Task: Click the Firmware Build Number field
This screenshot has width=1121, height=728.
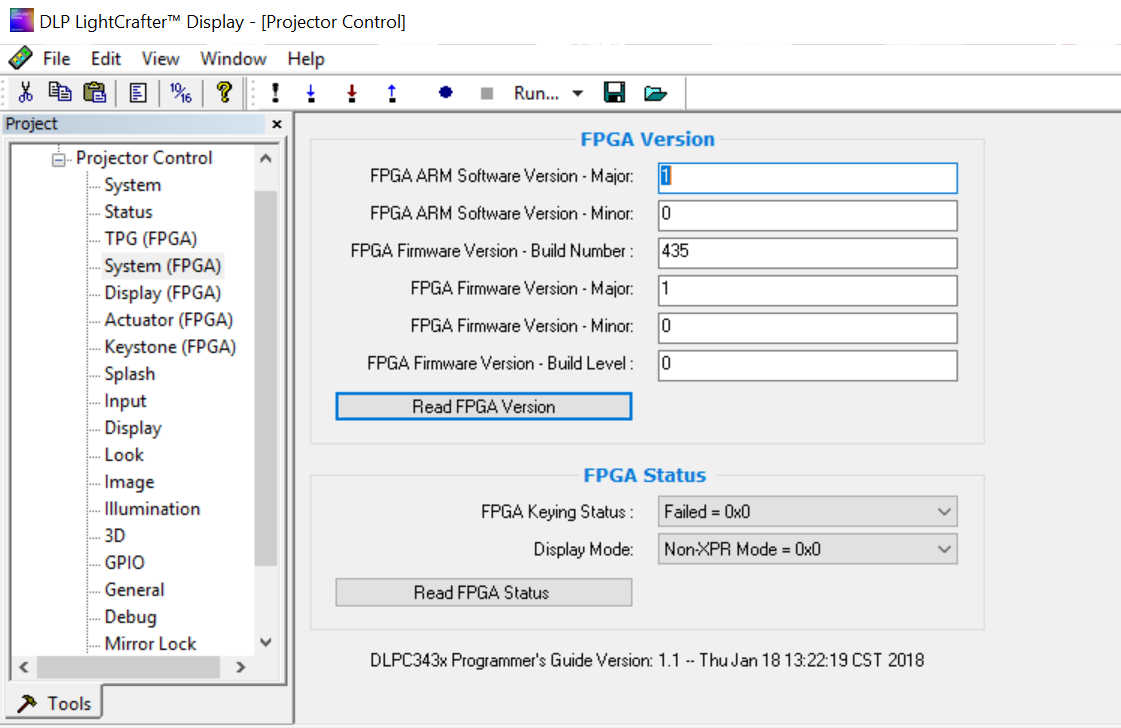Action: 807,252
